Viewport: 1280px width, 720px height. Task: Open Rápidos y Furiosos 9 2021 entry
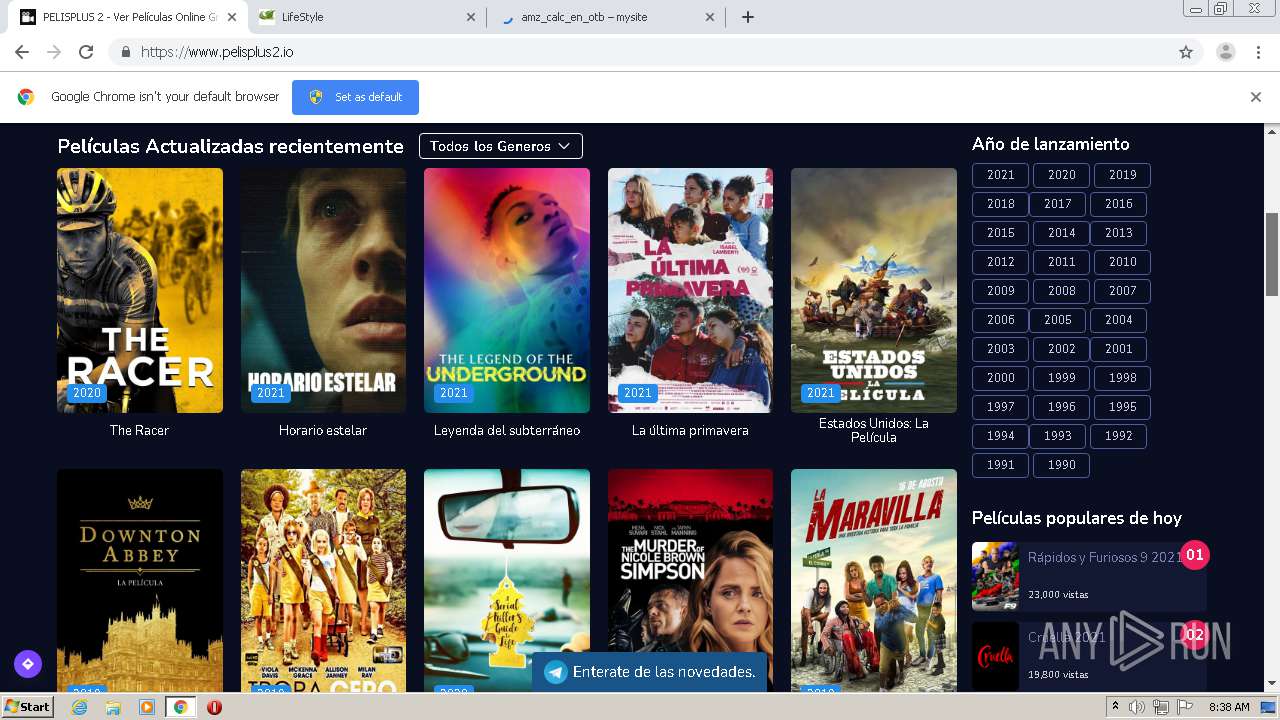pyautogui.click(x=1089, y=576)
